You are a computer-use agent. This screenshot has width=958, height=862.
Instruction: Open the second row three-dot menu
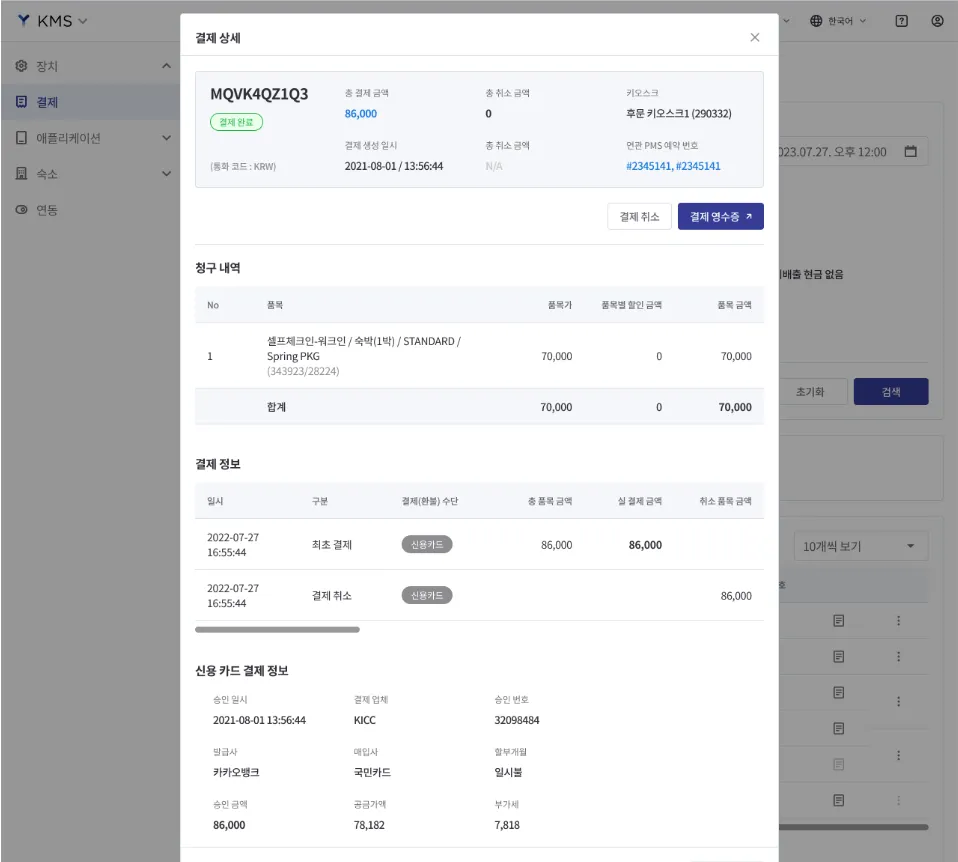point(898,657)
